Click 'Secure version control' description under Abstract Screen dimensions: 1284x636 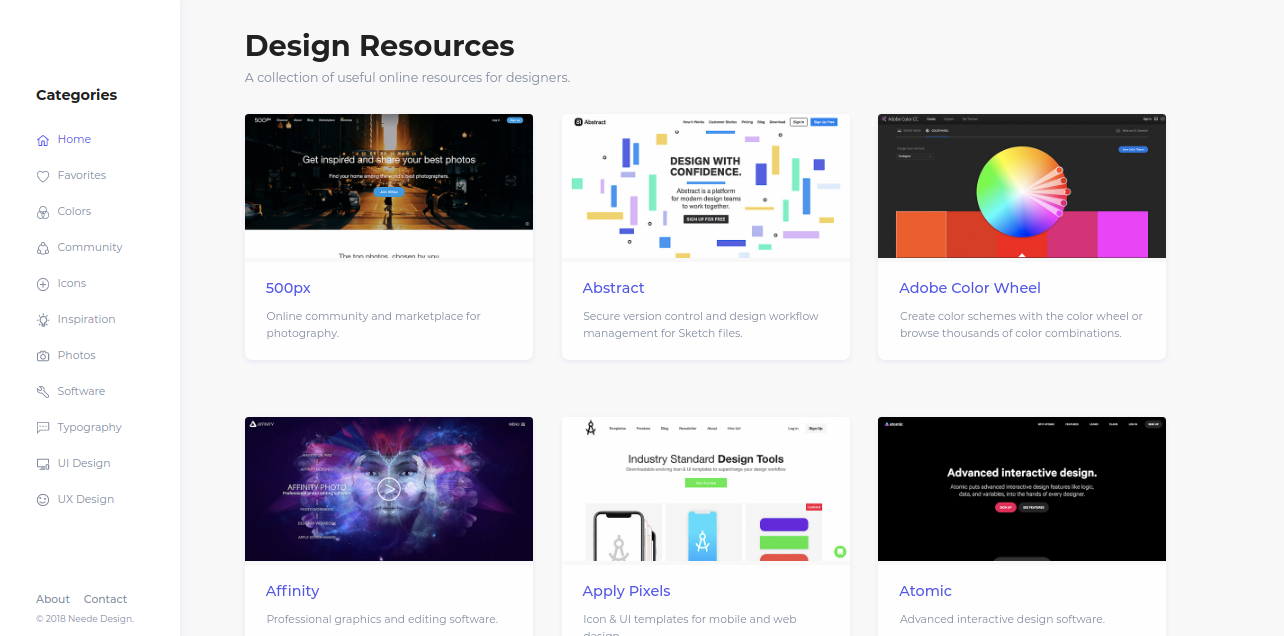pyautogui.click(x=701, y=324)
